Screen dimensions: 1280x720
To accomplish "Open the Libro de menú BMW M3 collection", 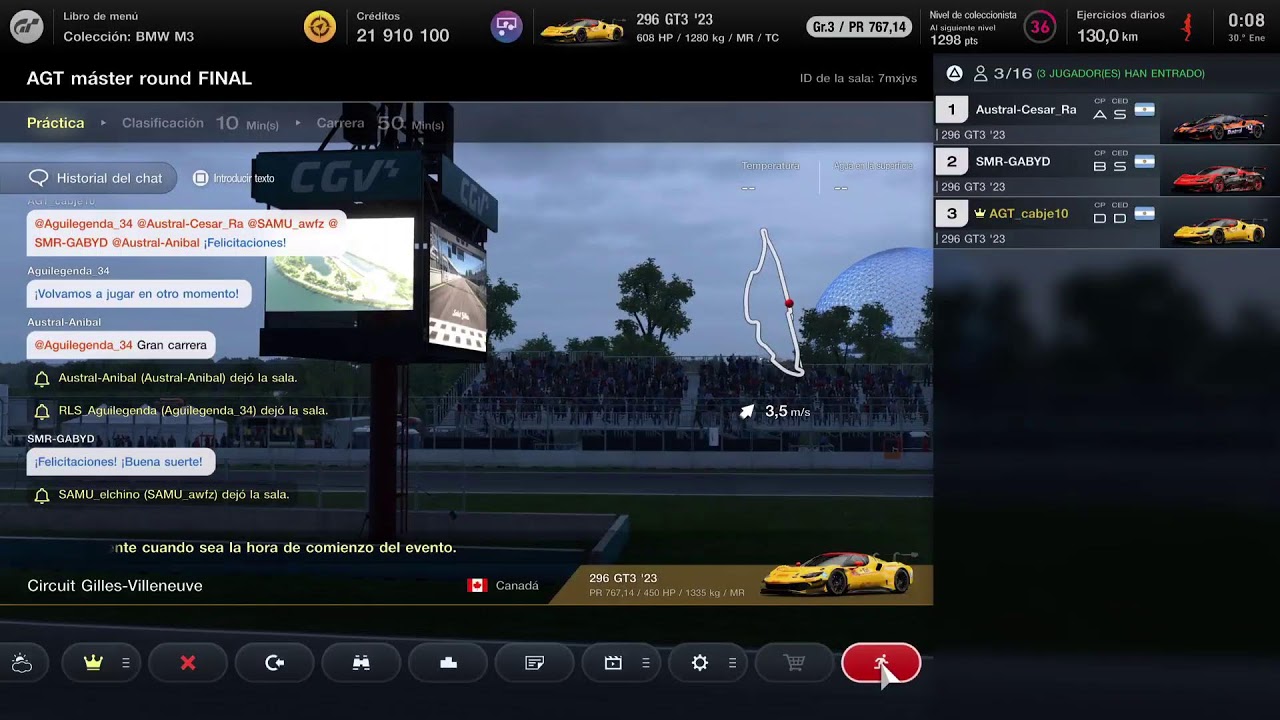I will pos(128,27).
